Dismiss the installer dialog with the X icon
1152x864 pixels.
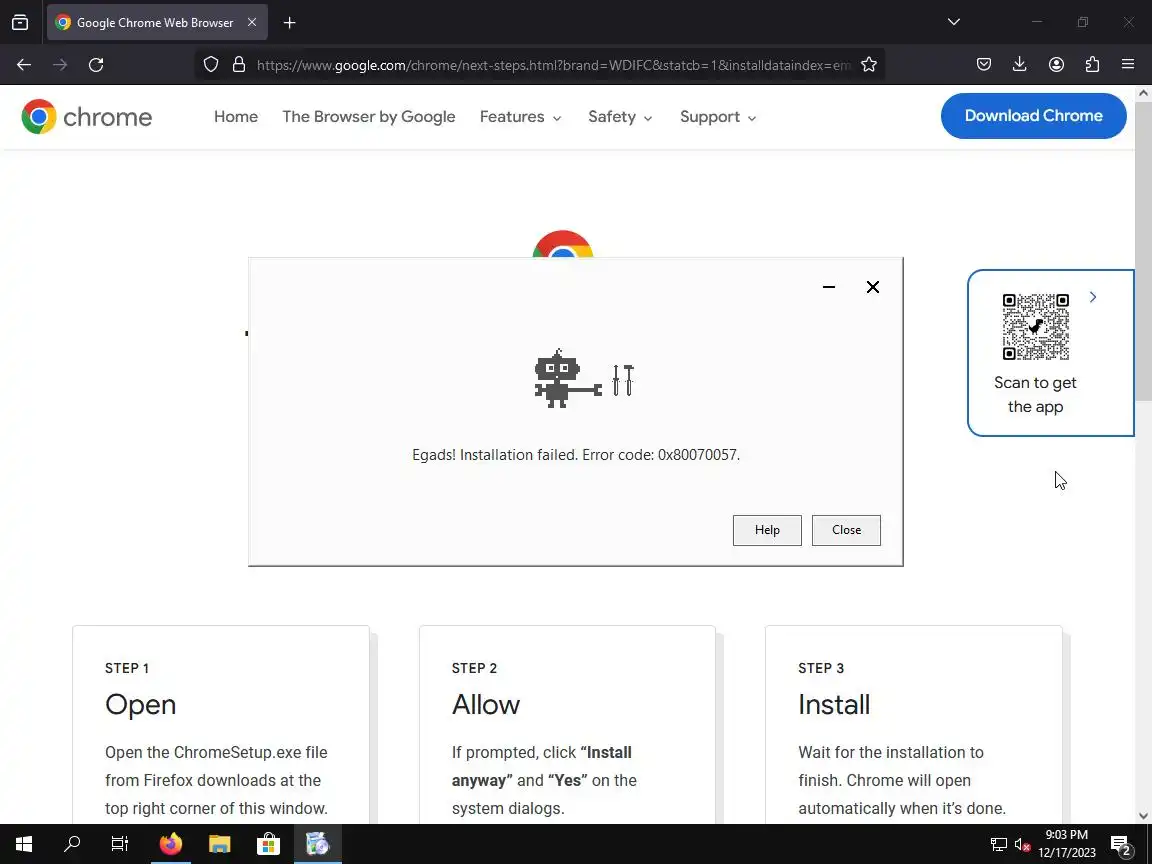(x=873, y=287)
